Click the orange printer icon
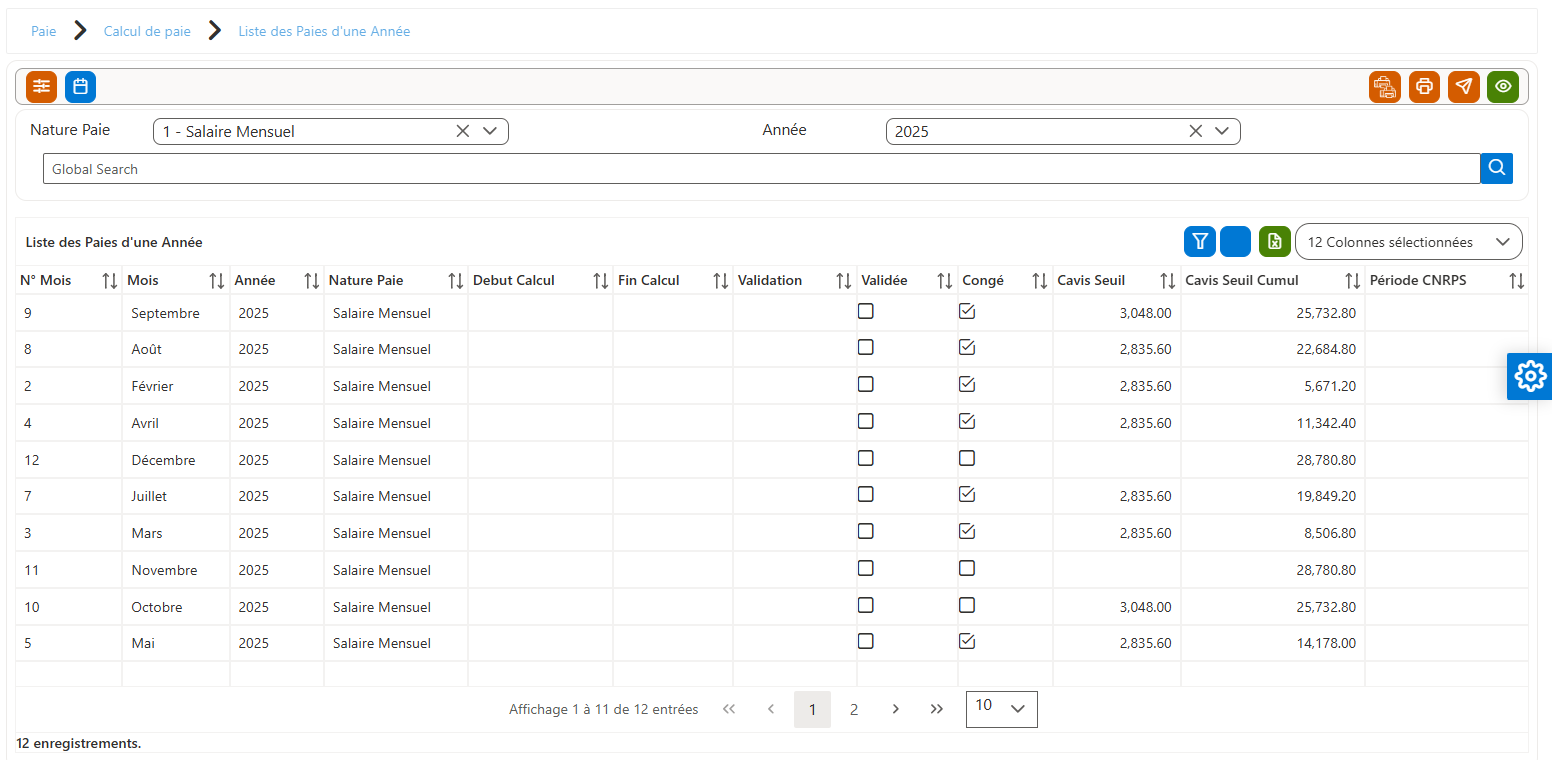 (1424, 87)
